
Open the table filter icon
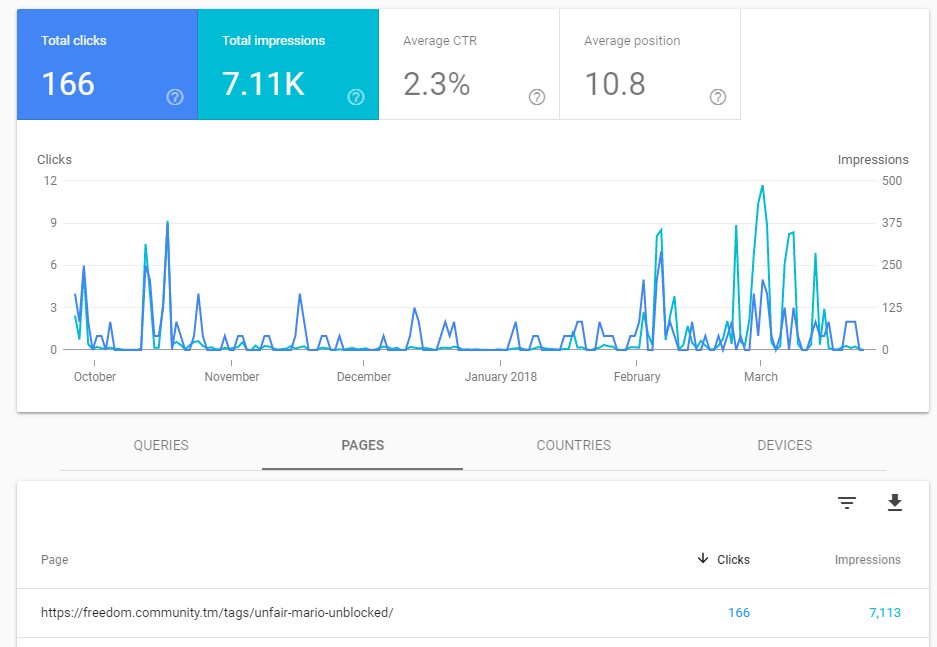click(847, 503)
